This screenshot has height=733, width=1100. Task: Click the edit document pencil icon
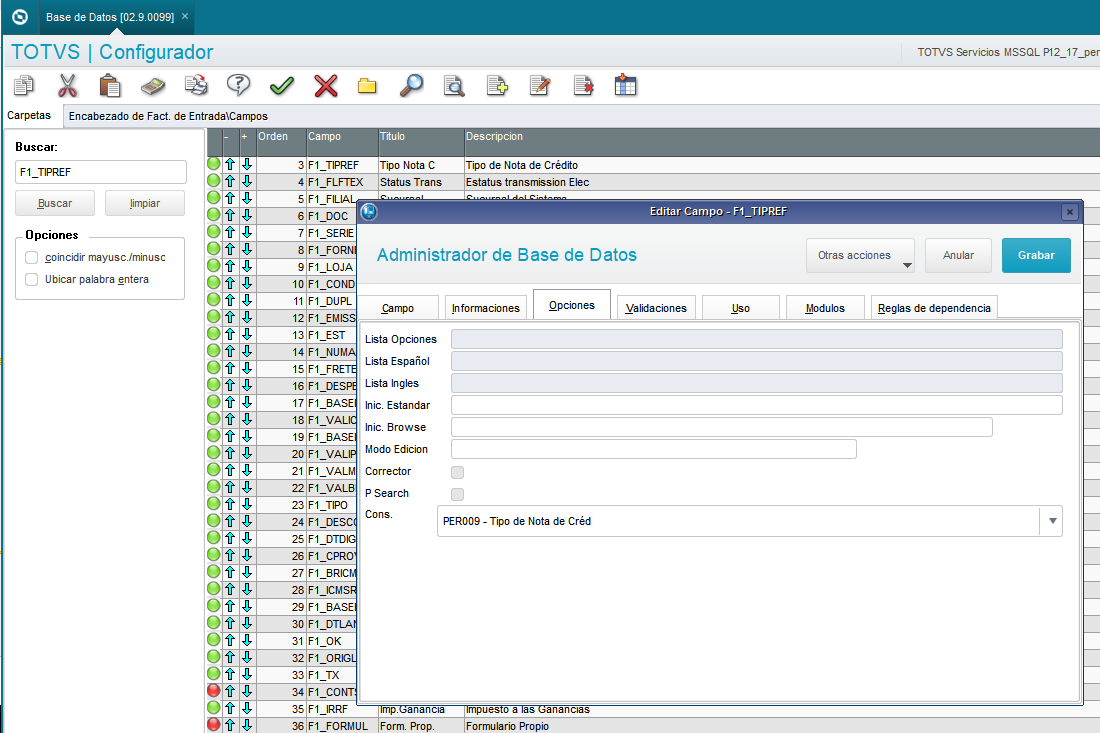click(x=539, y=86)
